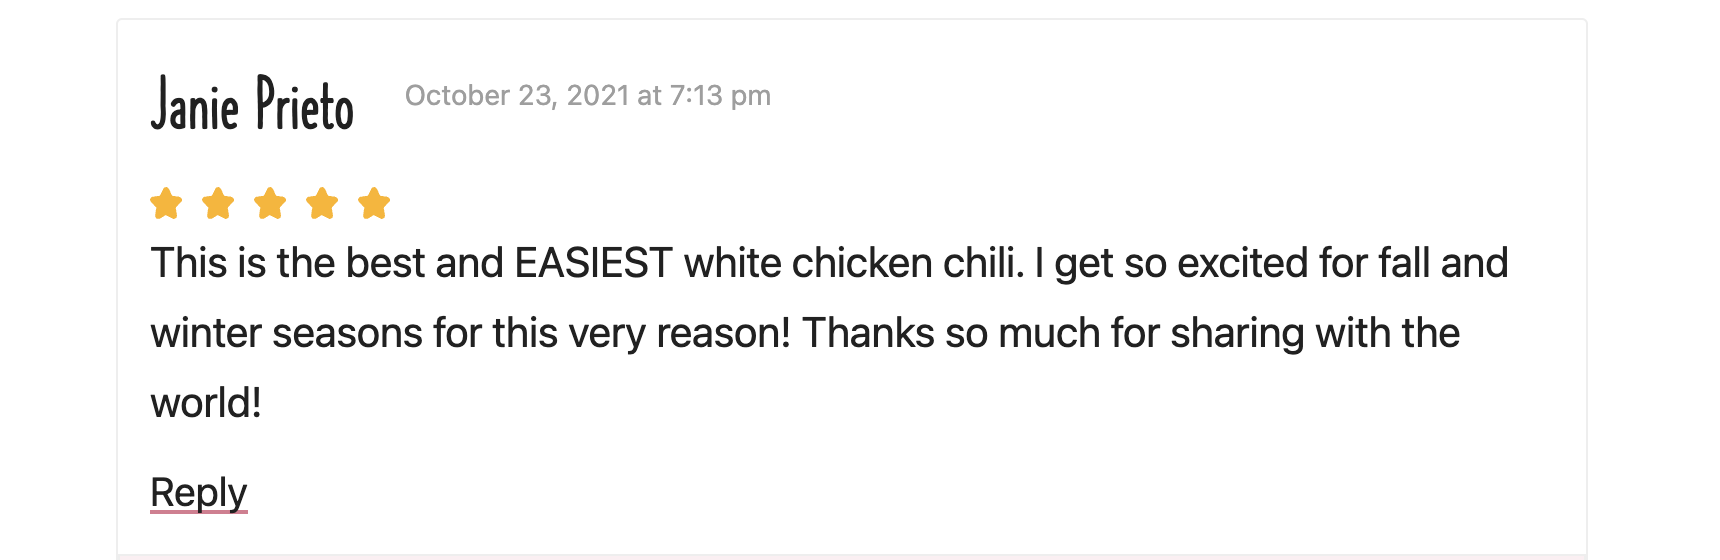Select the fifth rating star

(x=374, y=203)
